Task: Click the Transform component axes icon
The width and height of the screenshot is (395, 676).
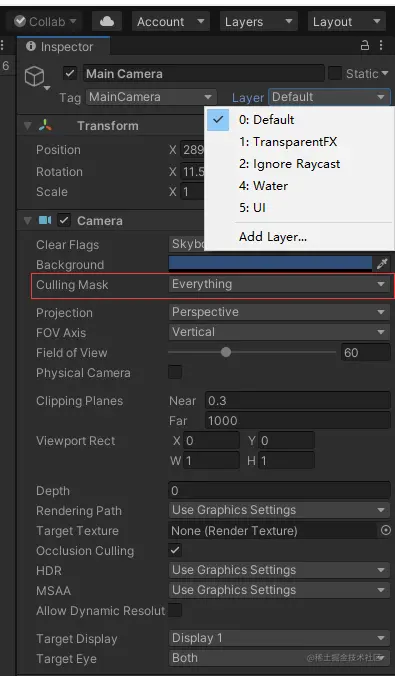Action: 45,125
